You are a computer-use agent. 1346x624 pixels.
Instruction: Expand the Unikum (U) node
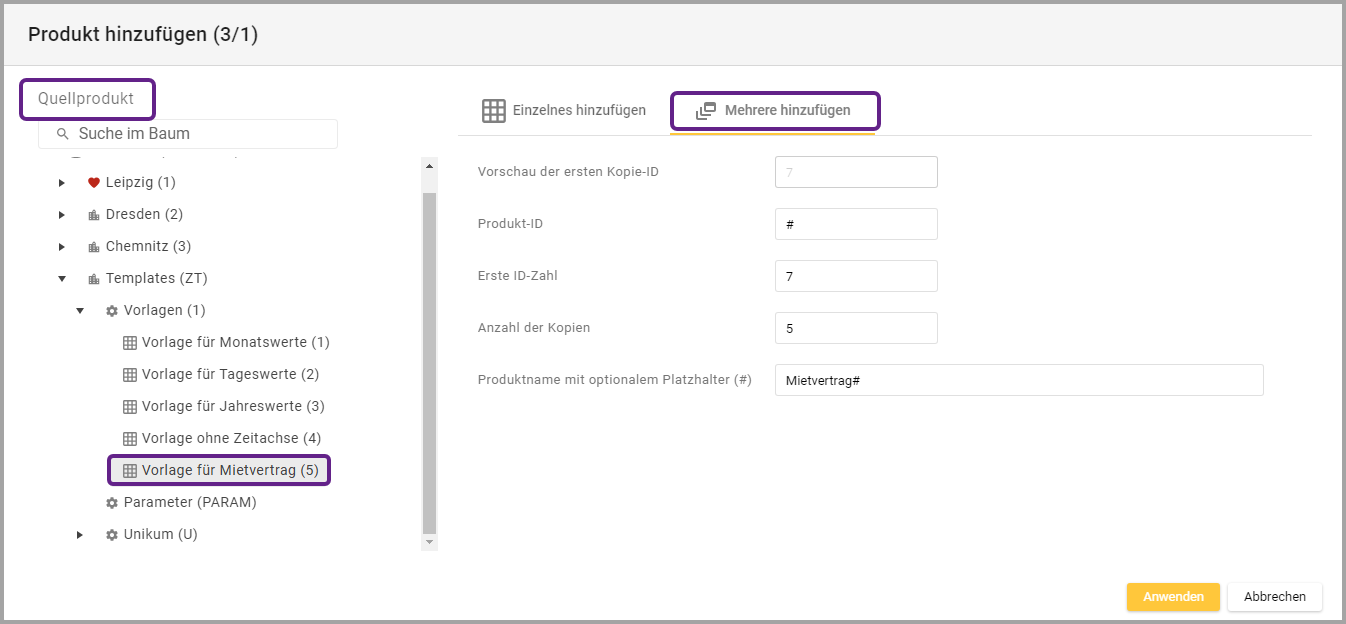80,535
